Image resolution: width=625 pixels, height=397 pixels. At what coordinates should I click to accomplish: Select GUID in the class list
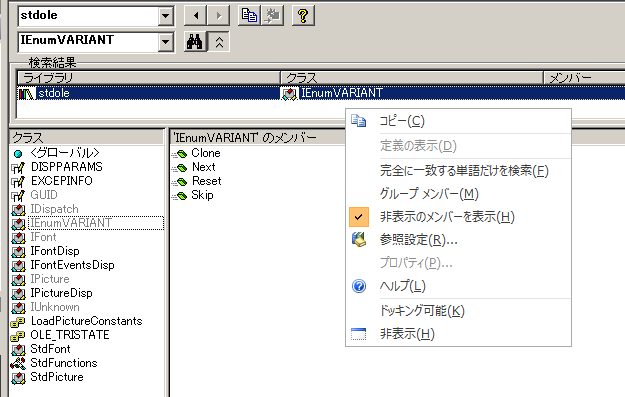[44, 195]
